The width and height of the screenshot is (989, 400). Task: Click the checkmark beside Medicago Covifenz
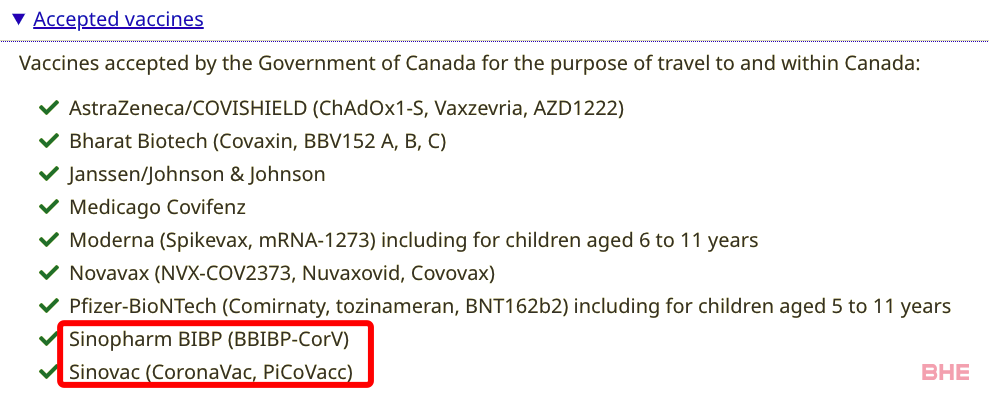pos(49,207)
